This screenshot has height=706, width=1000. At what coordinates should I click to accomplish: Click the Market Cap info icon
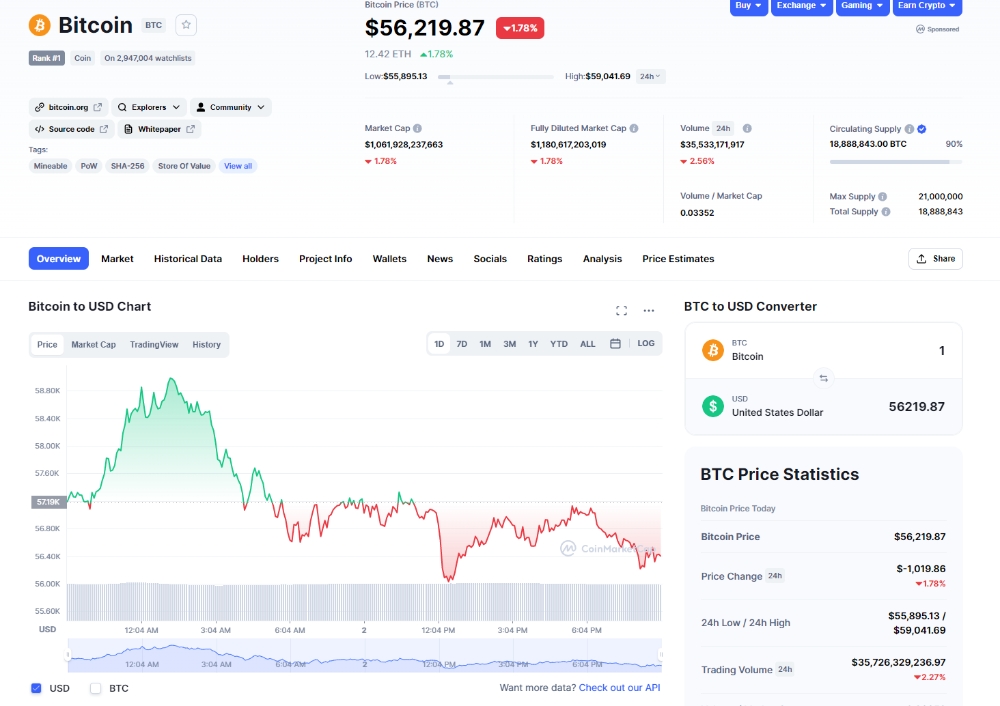(x=417, y=128)
